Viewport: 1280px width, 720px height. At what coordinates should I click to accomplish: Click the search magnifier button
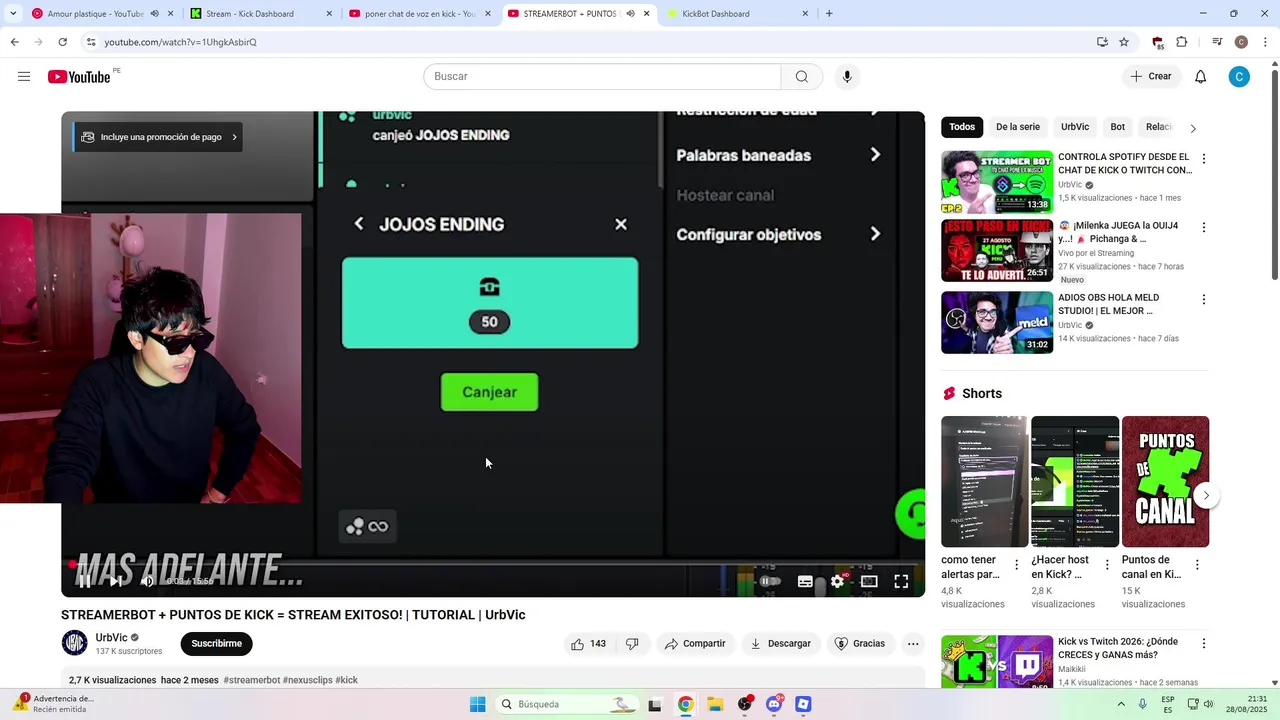click(x=802, y=77)
